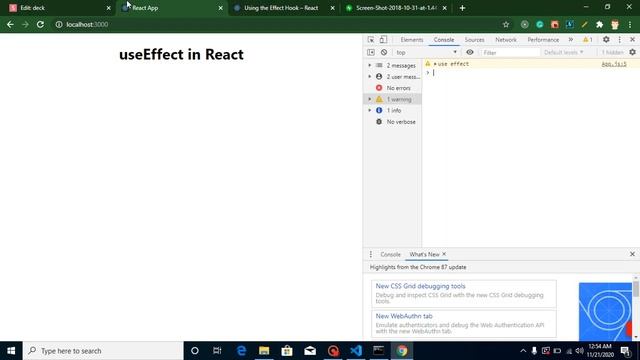The width and height of the screenshot is (640, 360).
Task: Open Task View on the taskbar
Action: (217, 351)
